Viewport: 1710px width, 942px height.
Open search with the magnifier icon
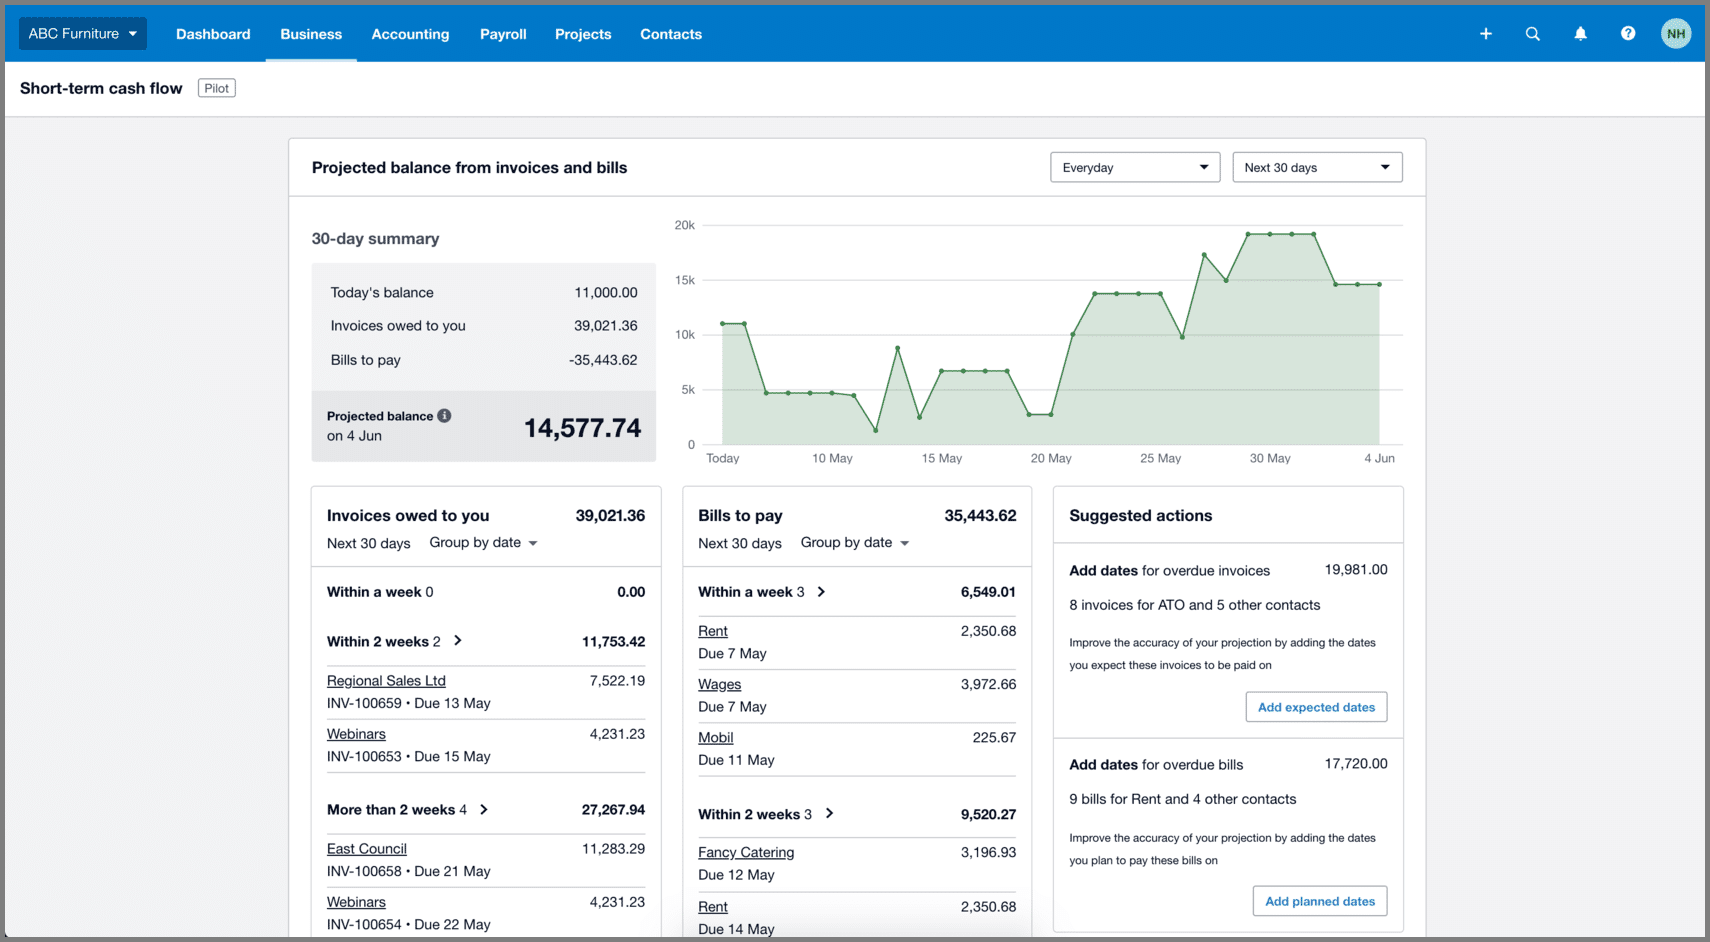pyautogui.click(x=1532, y=34)
